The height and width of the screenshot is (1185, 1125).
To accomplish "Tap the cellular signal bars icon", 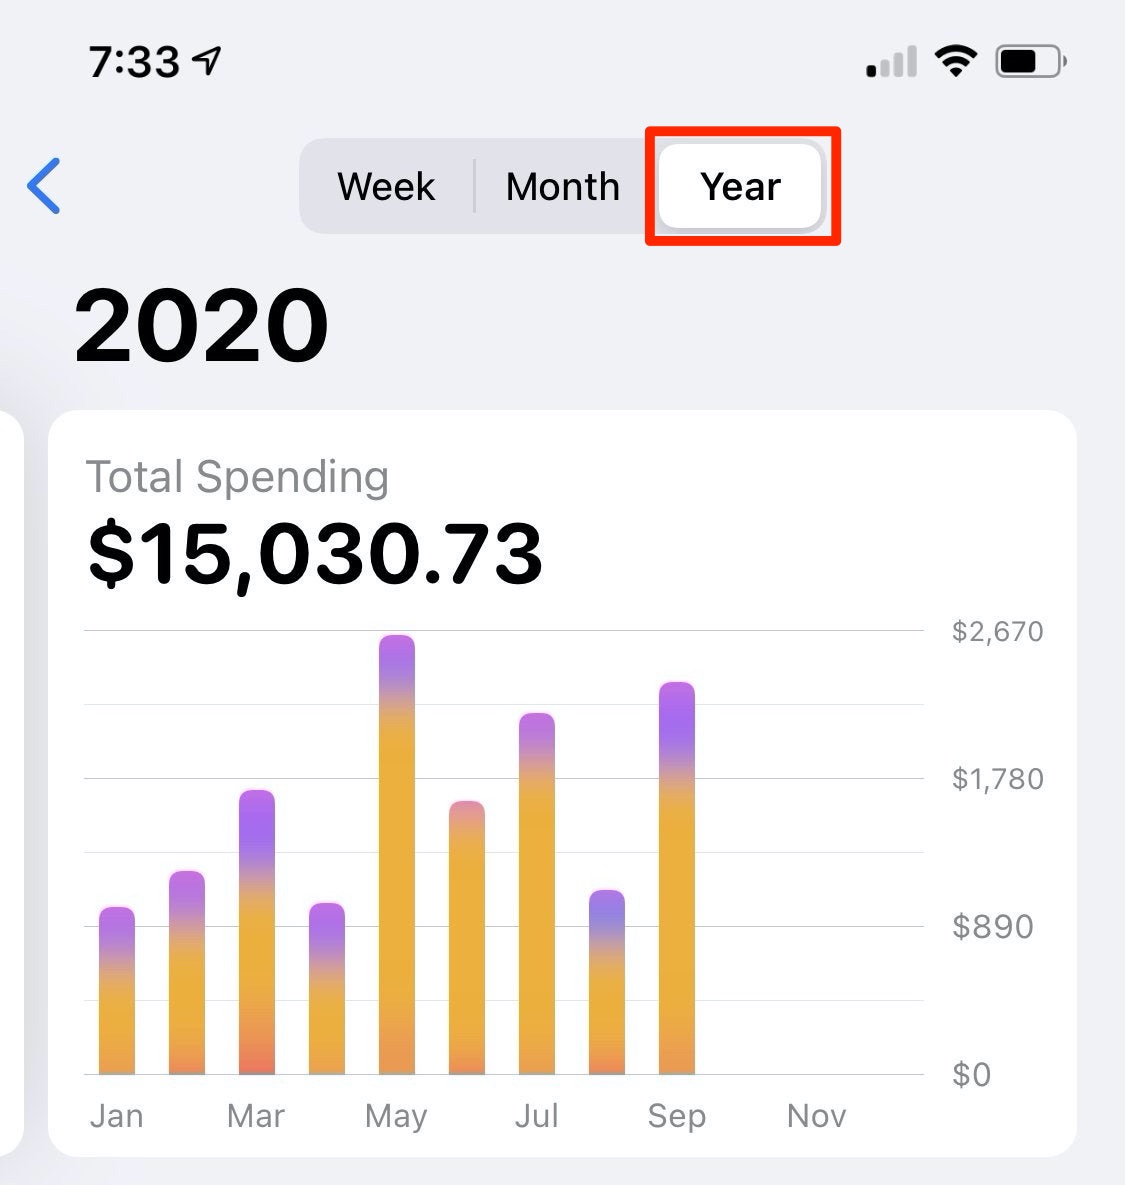I will pyautogui.click(x=892, y=61).
